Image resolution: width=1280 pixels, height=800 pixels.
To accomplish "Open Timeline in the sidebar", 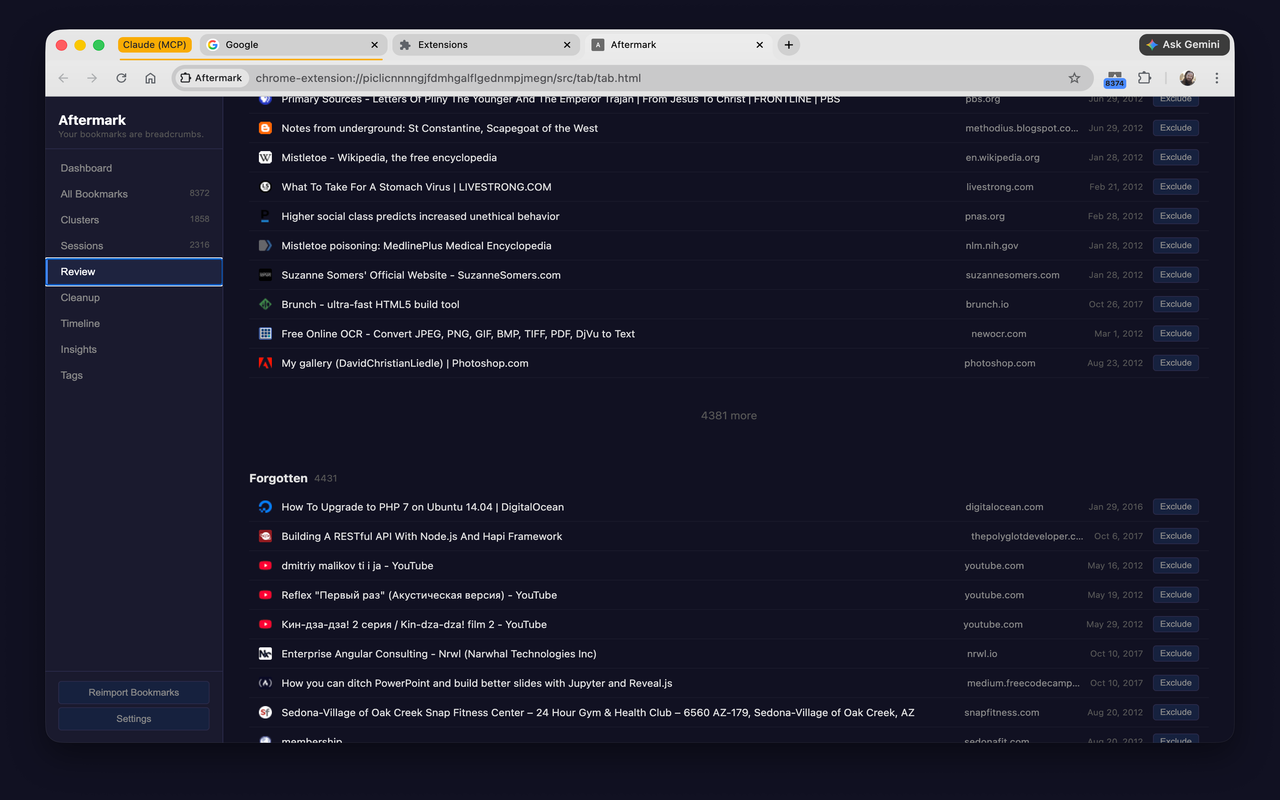I will coord(134,324).
